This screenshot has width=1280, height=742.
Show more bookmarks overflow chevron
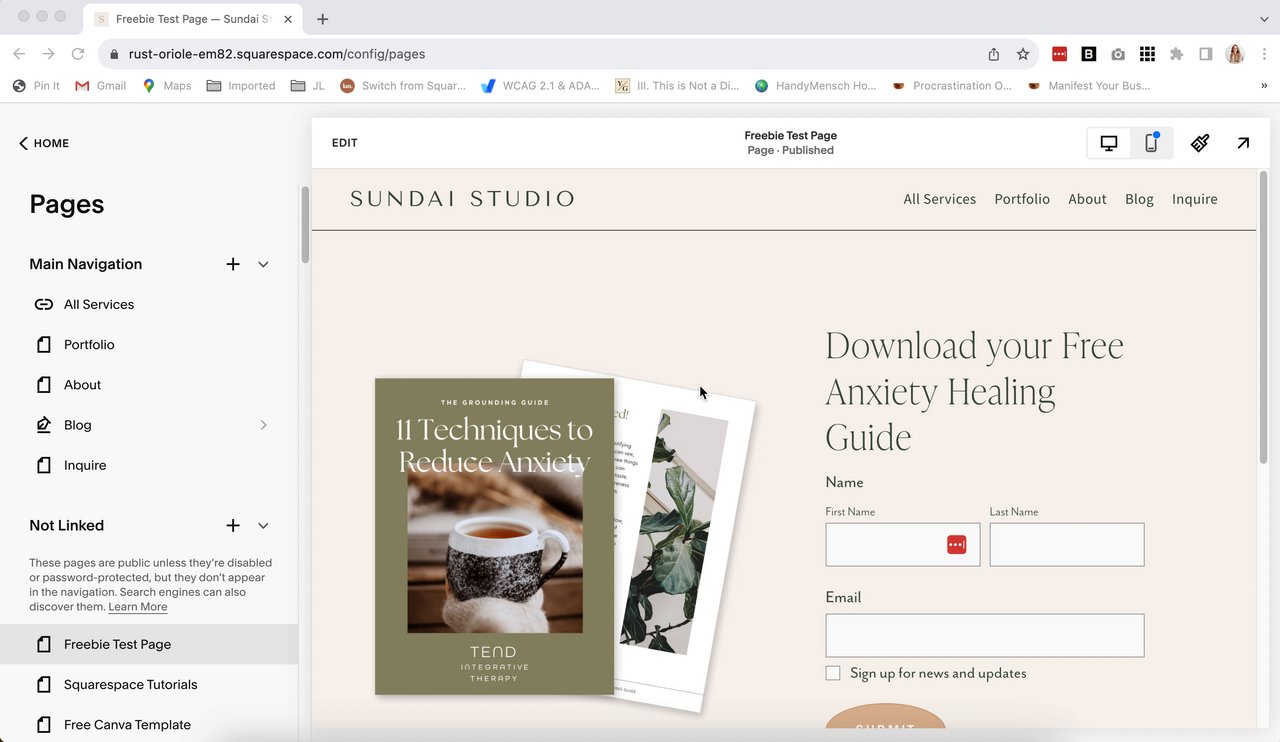click(1264, 86)
